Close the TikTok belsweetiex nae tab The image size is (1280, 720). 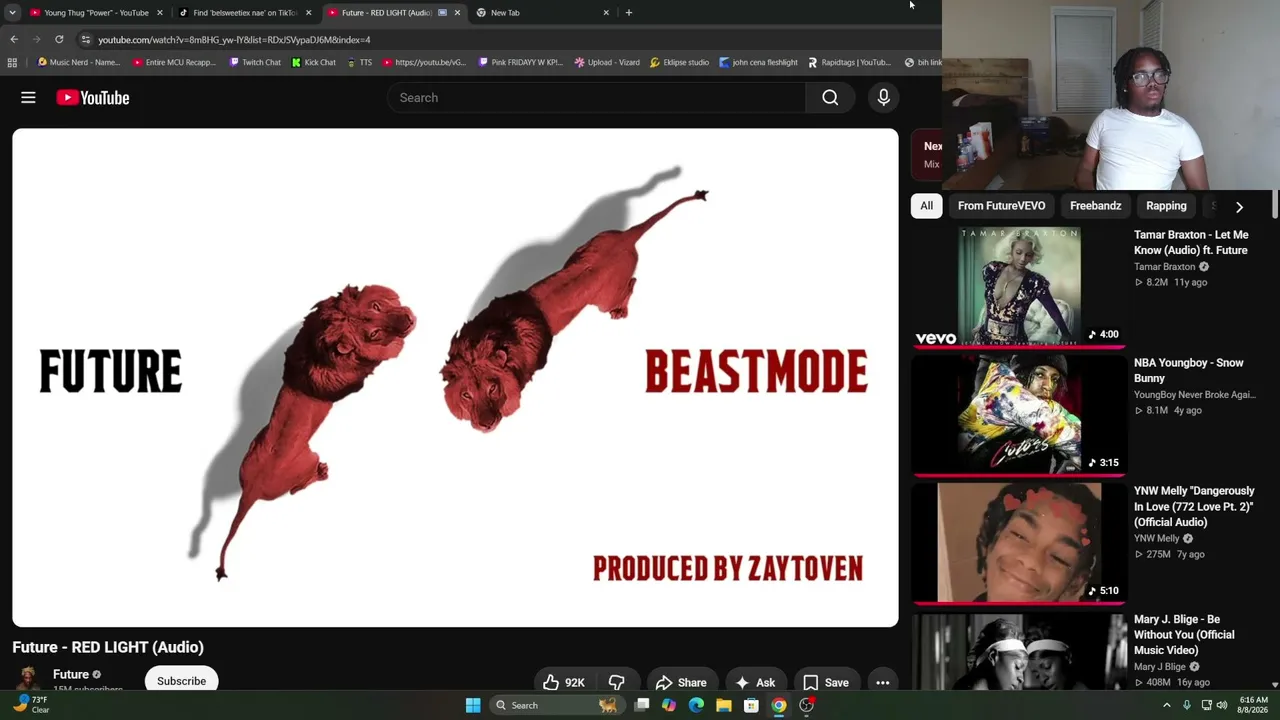[308, 13]
